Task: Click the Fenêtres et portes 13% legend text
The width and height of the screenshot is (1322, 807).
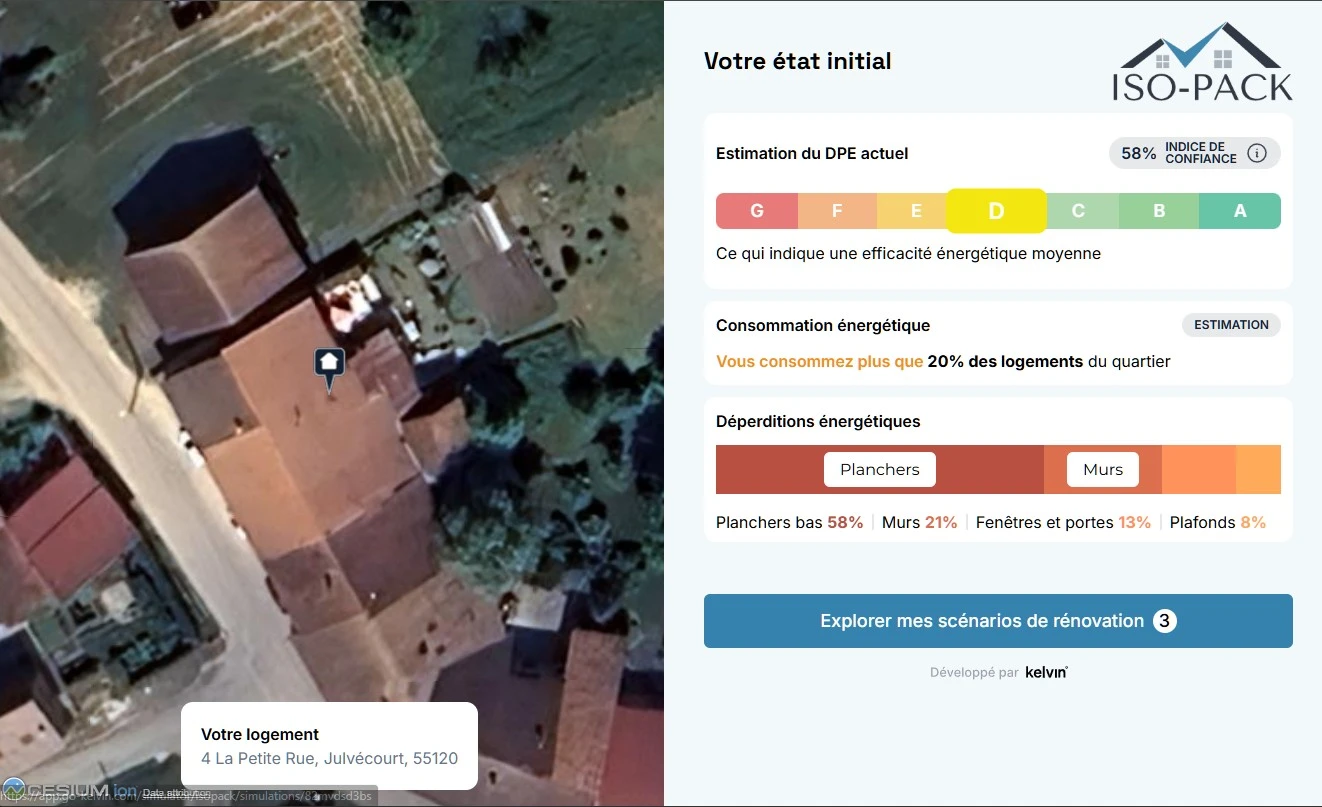Action: click(1063, 522)
